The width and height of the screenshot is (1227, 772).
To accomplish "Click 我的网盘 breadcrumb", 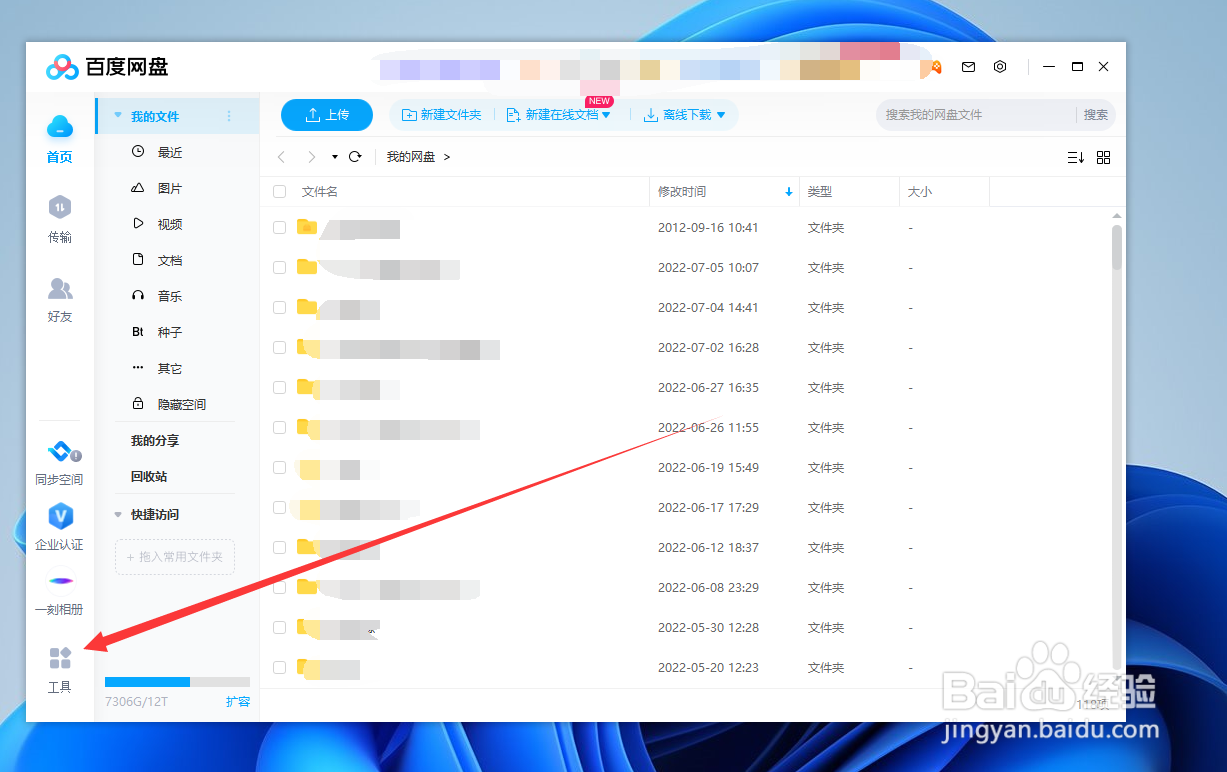I will pyautogui.click(x=411, y=157).
